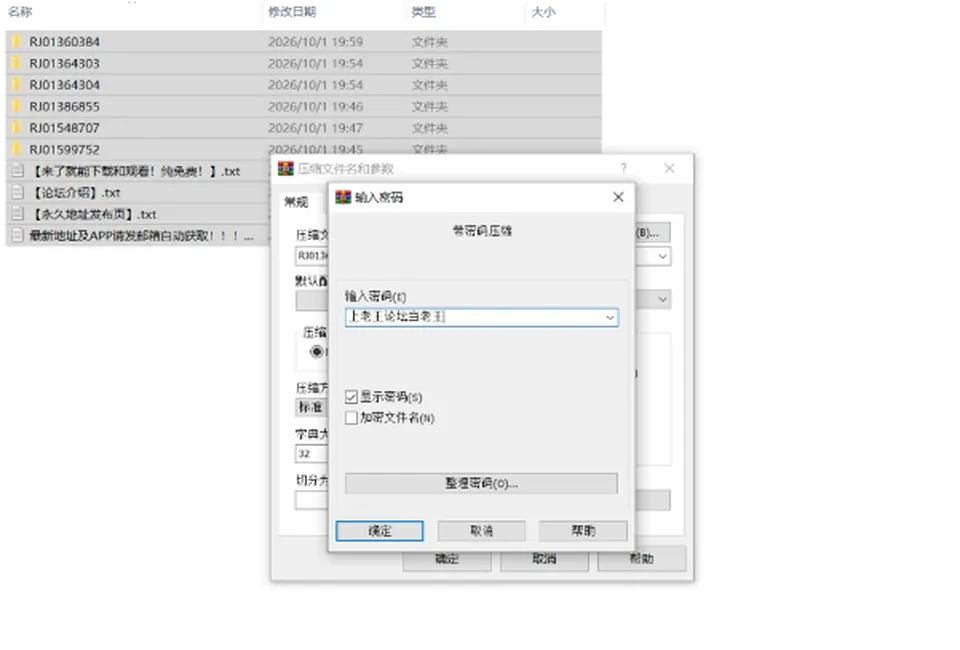
Task: Sort by the 修改日期 column header
Action: point(292,12)
